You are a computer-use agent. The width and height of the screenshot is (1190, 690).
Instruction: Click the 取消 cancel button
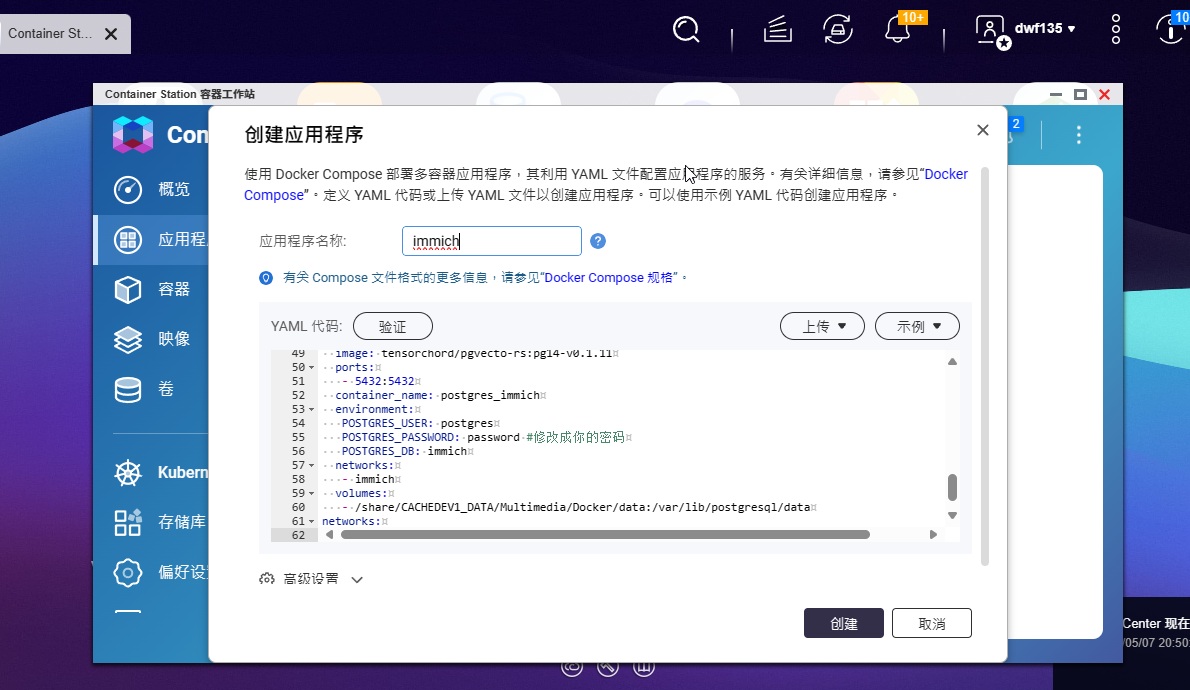[932, 623]
